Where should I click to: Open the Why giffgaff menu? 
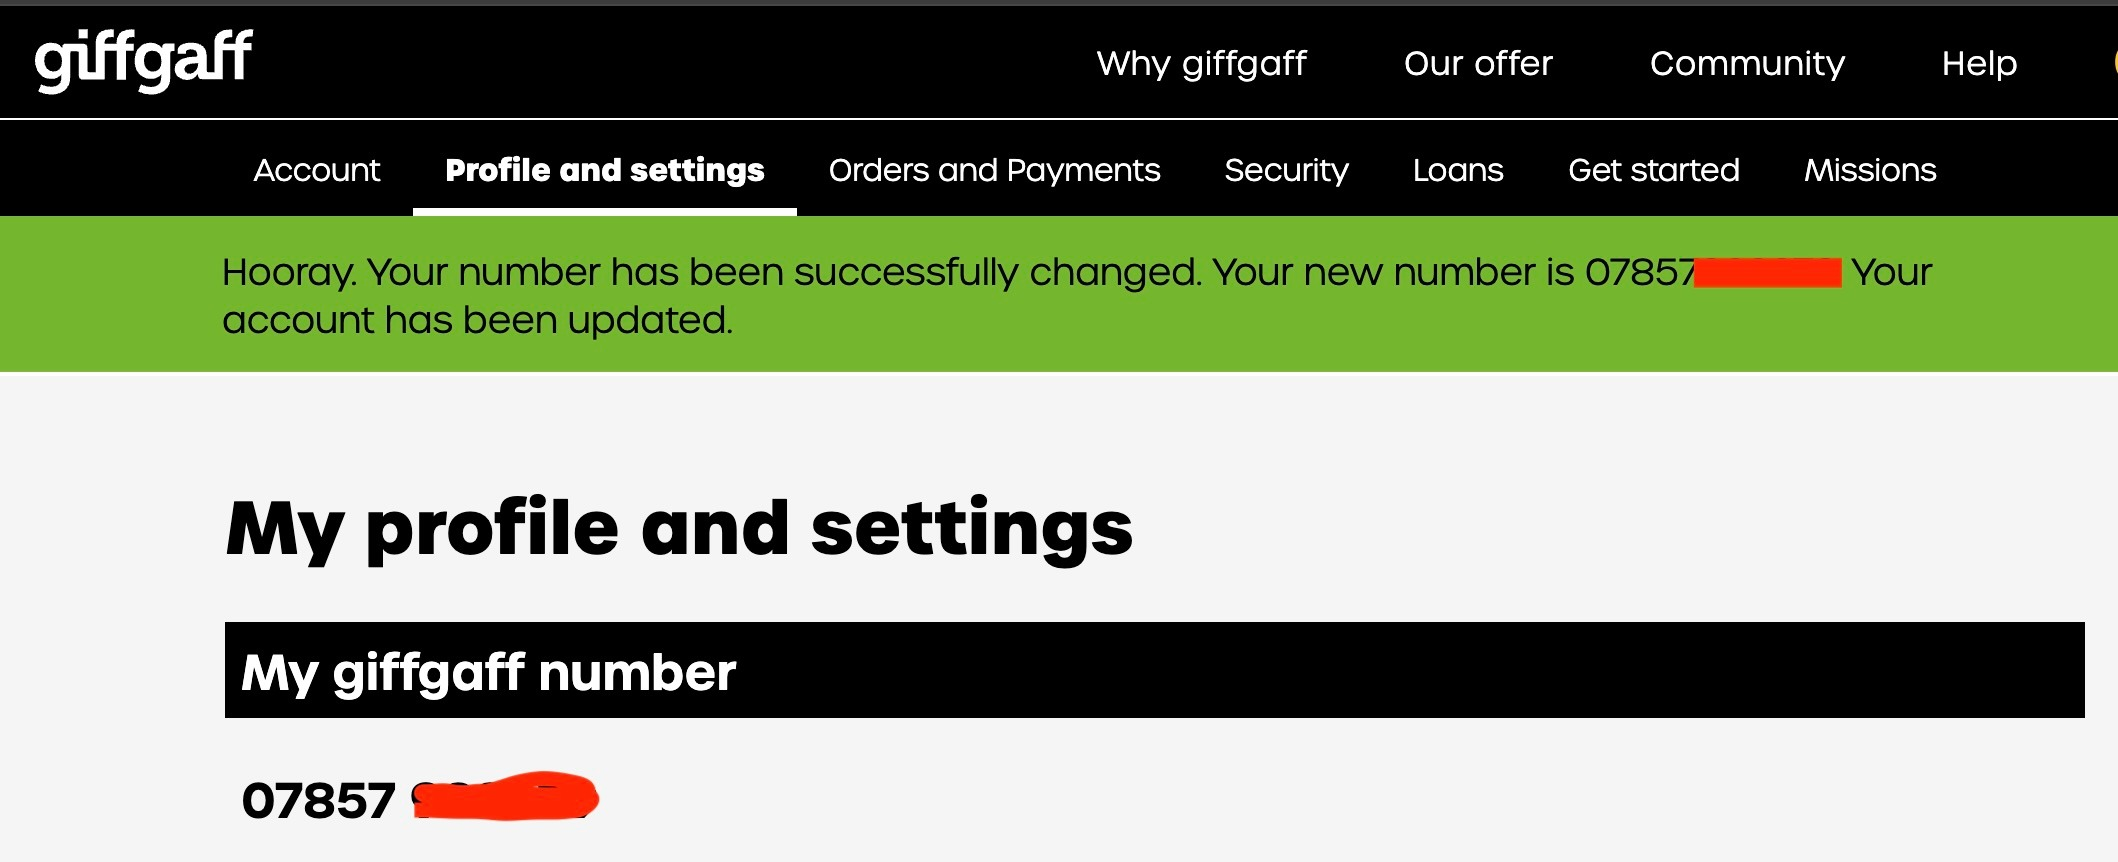coord(1201,63)
